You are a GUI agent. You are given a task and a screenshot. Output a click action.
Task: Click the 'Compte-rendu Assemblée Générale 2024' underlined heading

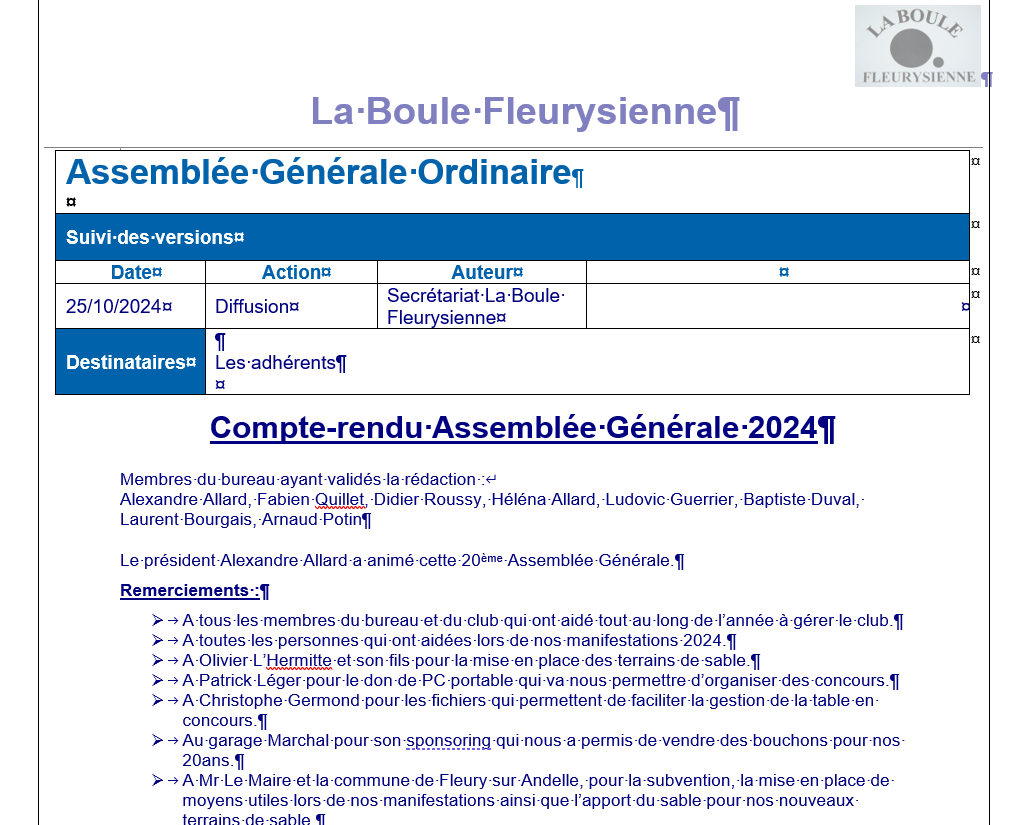514,428
